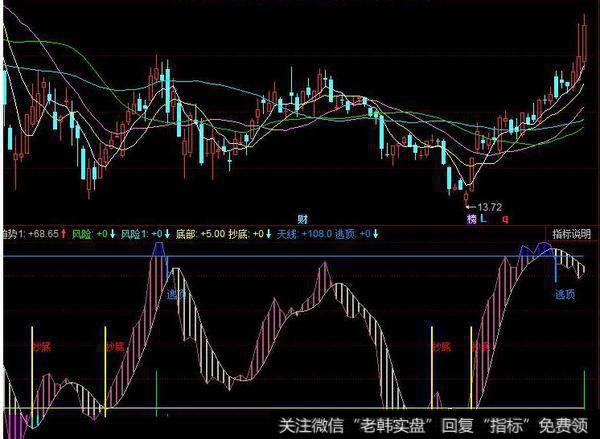Click the blue 财 marker below the chart
600x439 pixels.
(x=301, y=217)
